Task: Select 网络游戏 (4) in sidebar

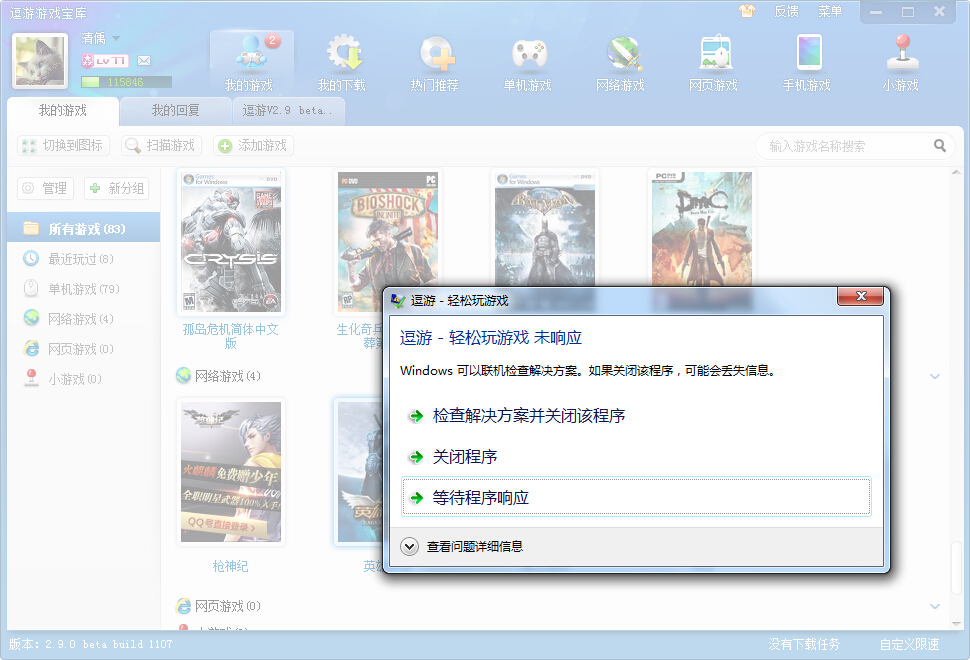Action: (84, 319)
